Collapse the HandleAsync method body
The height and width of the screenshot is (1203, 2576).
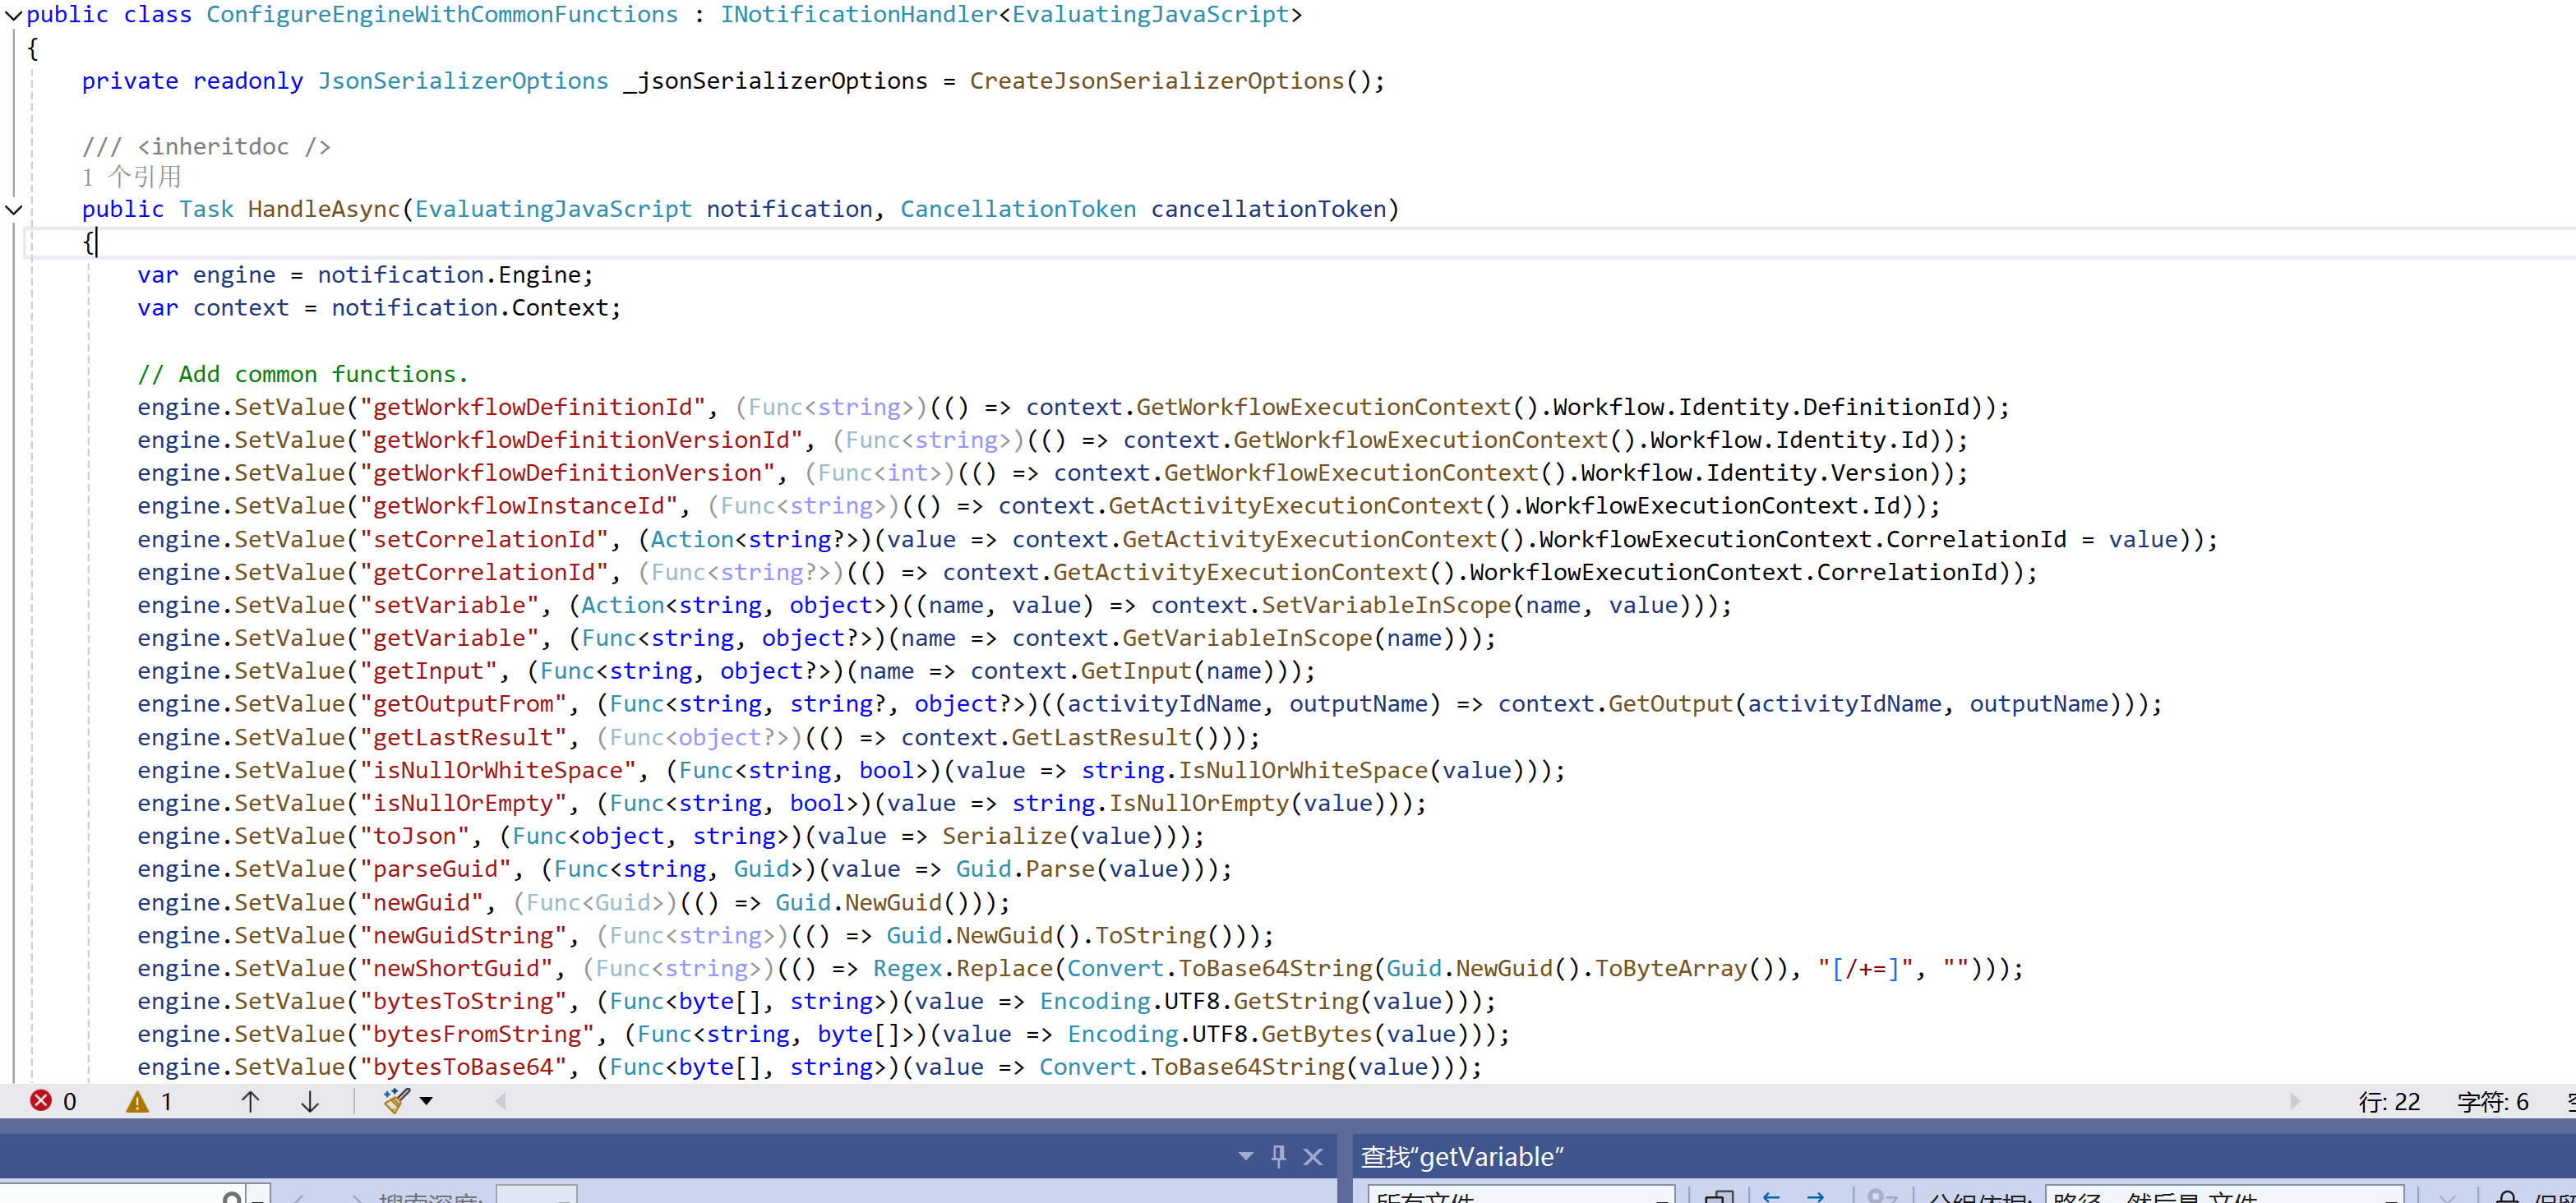pos(14,209)
